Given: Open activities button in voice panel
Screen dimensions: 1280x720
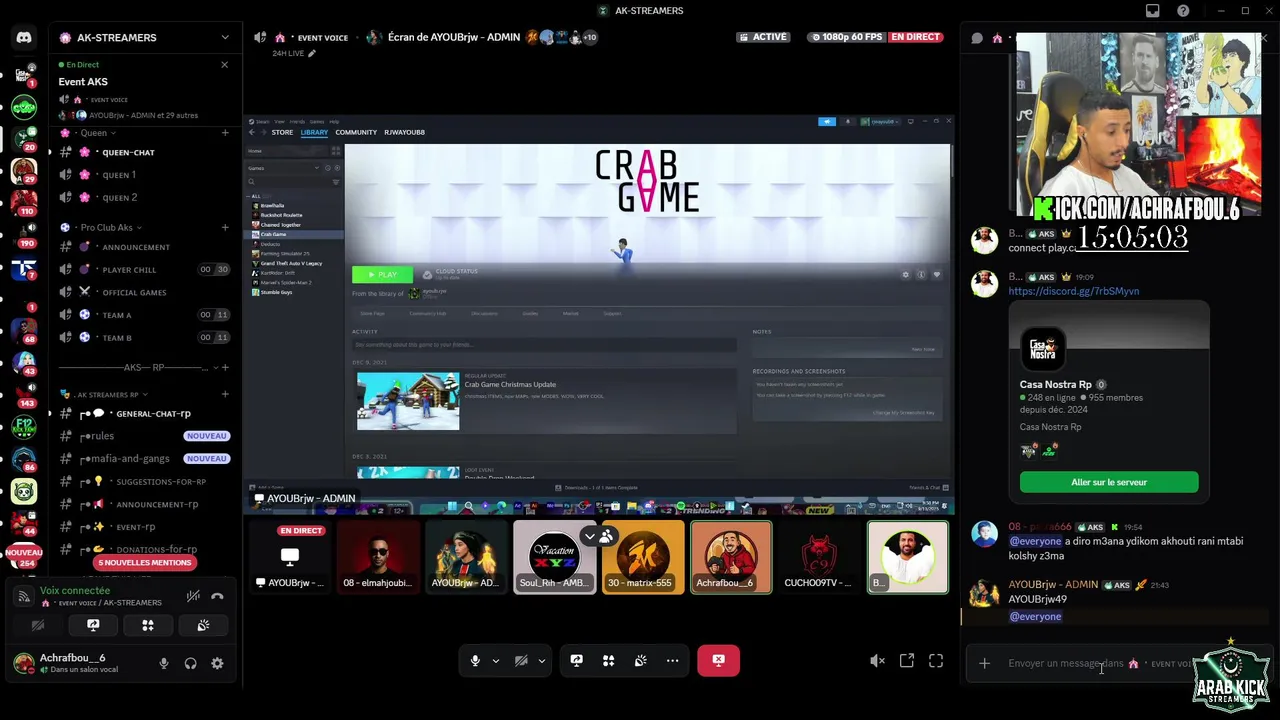Looking at the screenshot, I should point(148,625).
